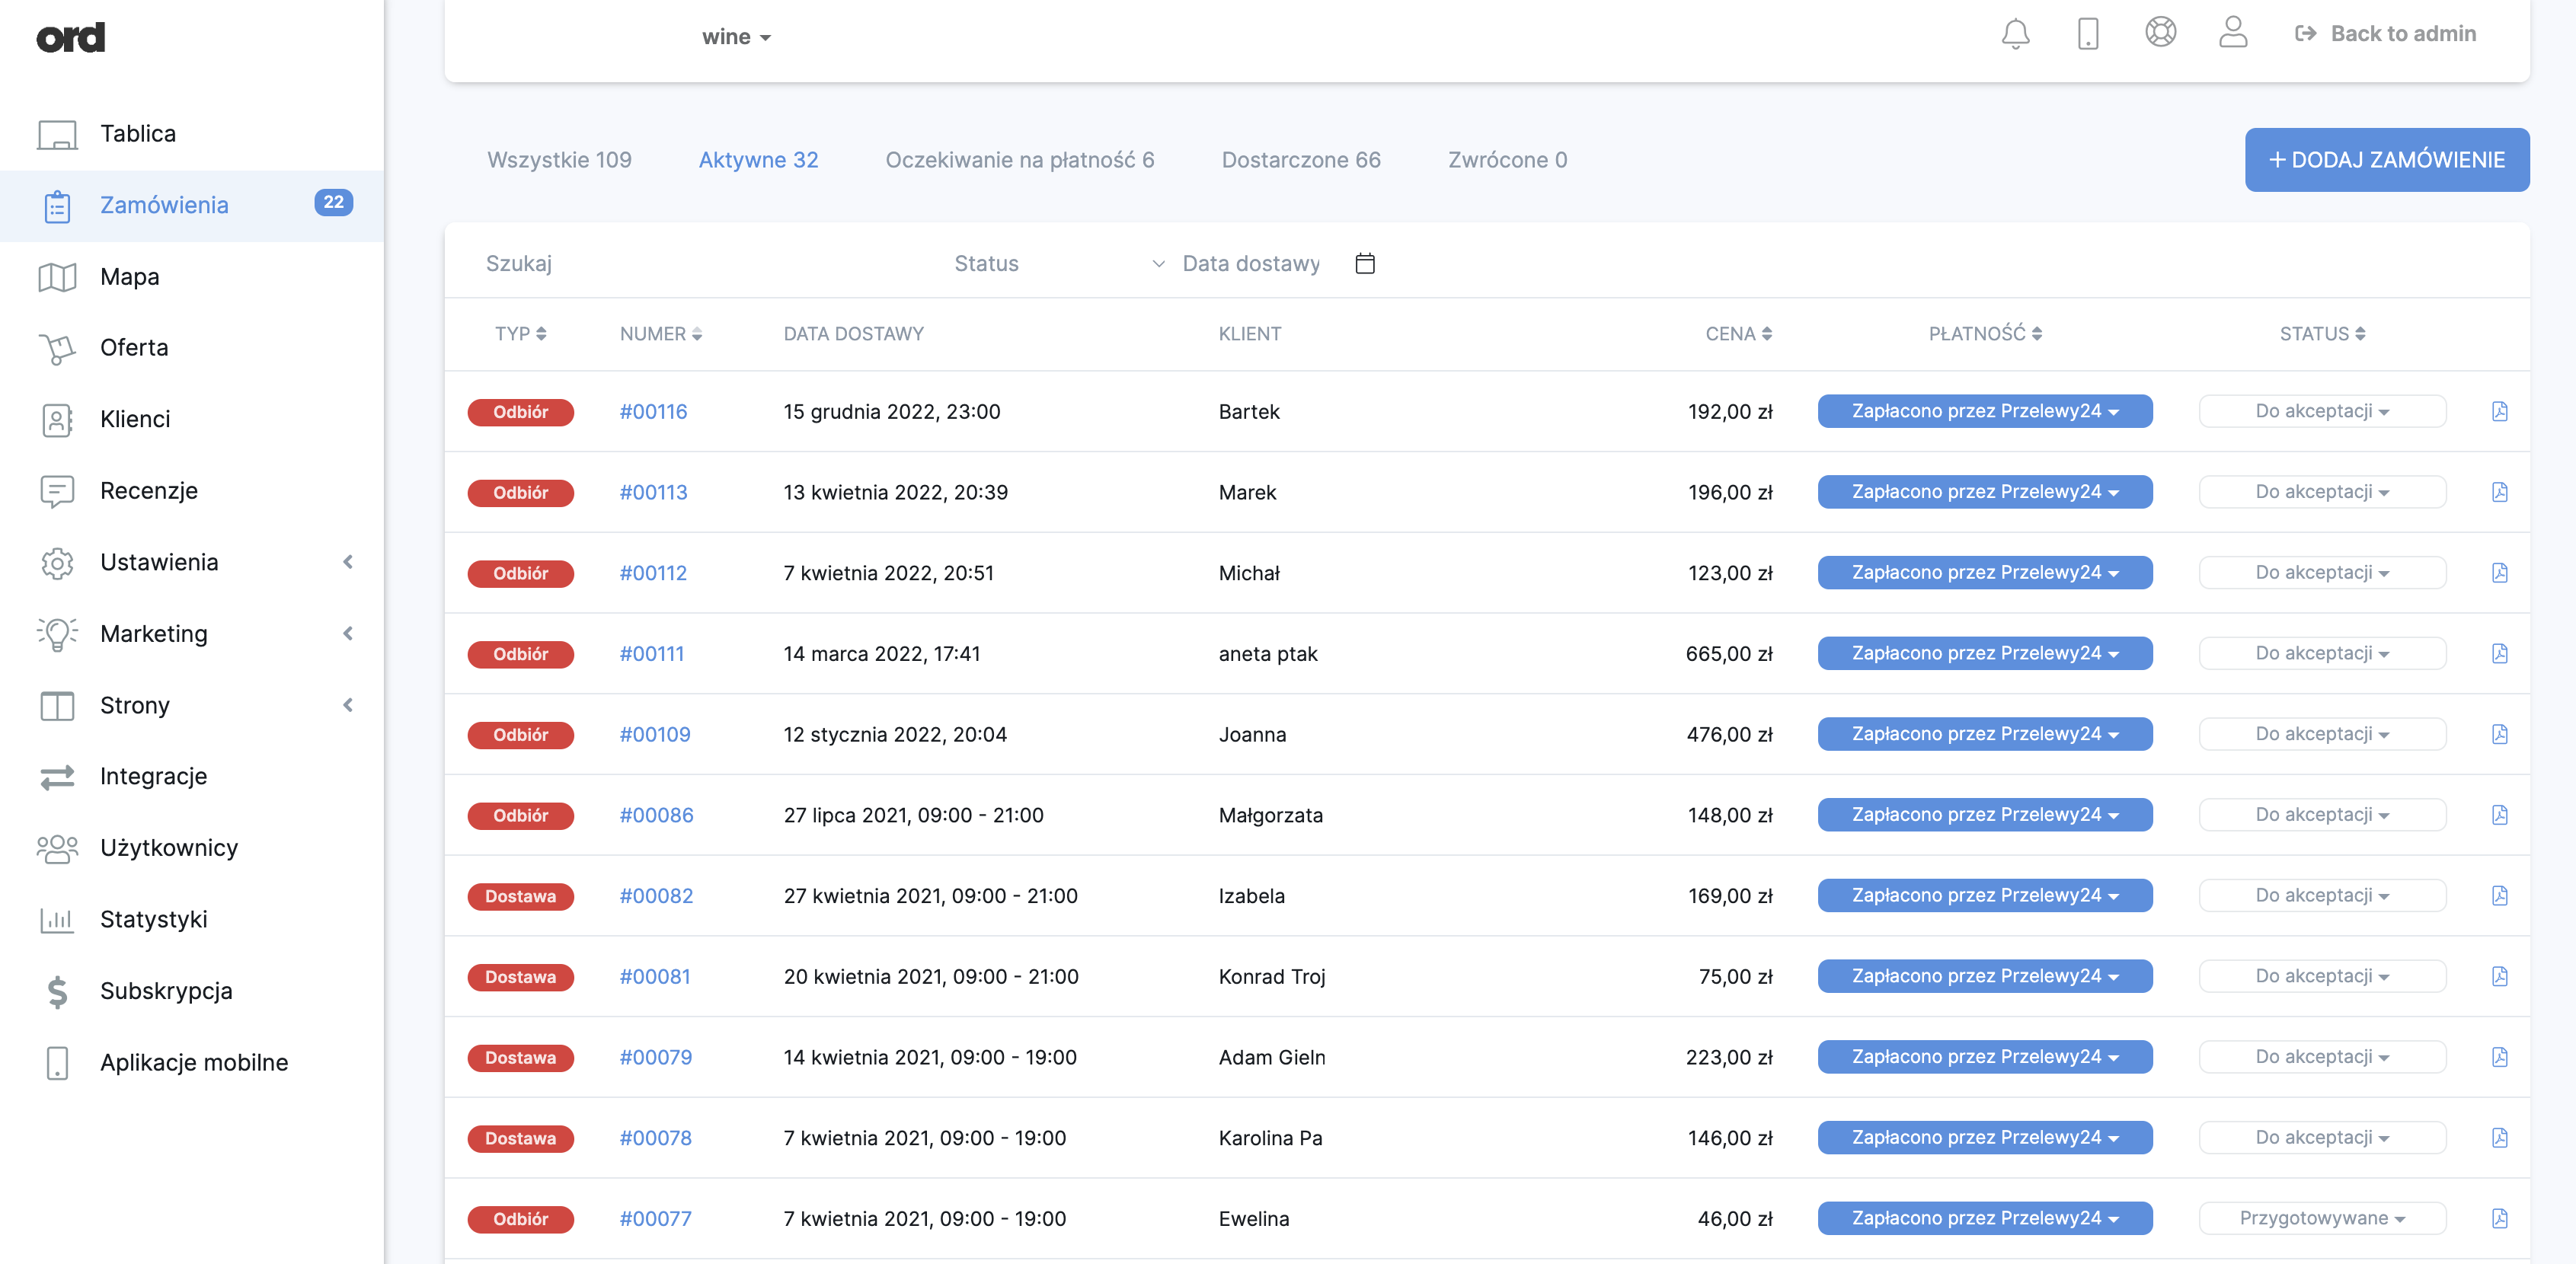Open the help lifebuoy icon

tap(2160, 33)
